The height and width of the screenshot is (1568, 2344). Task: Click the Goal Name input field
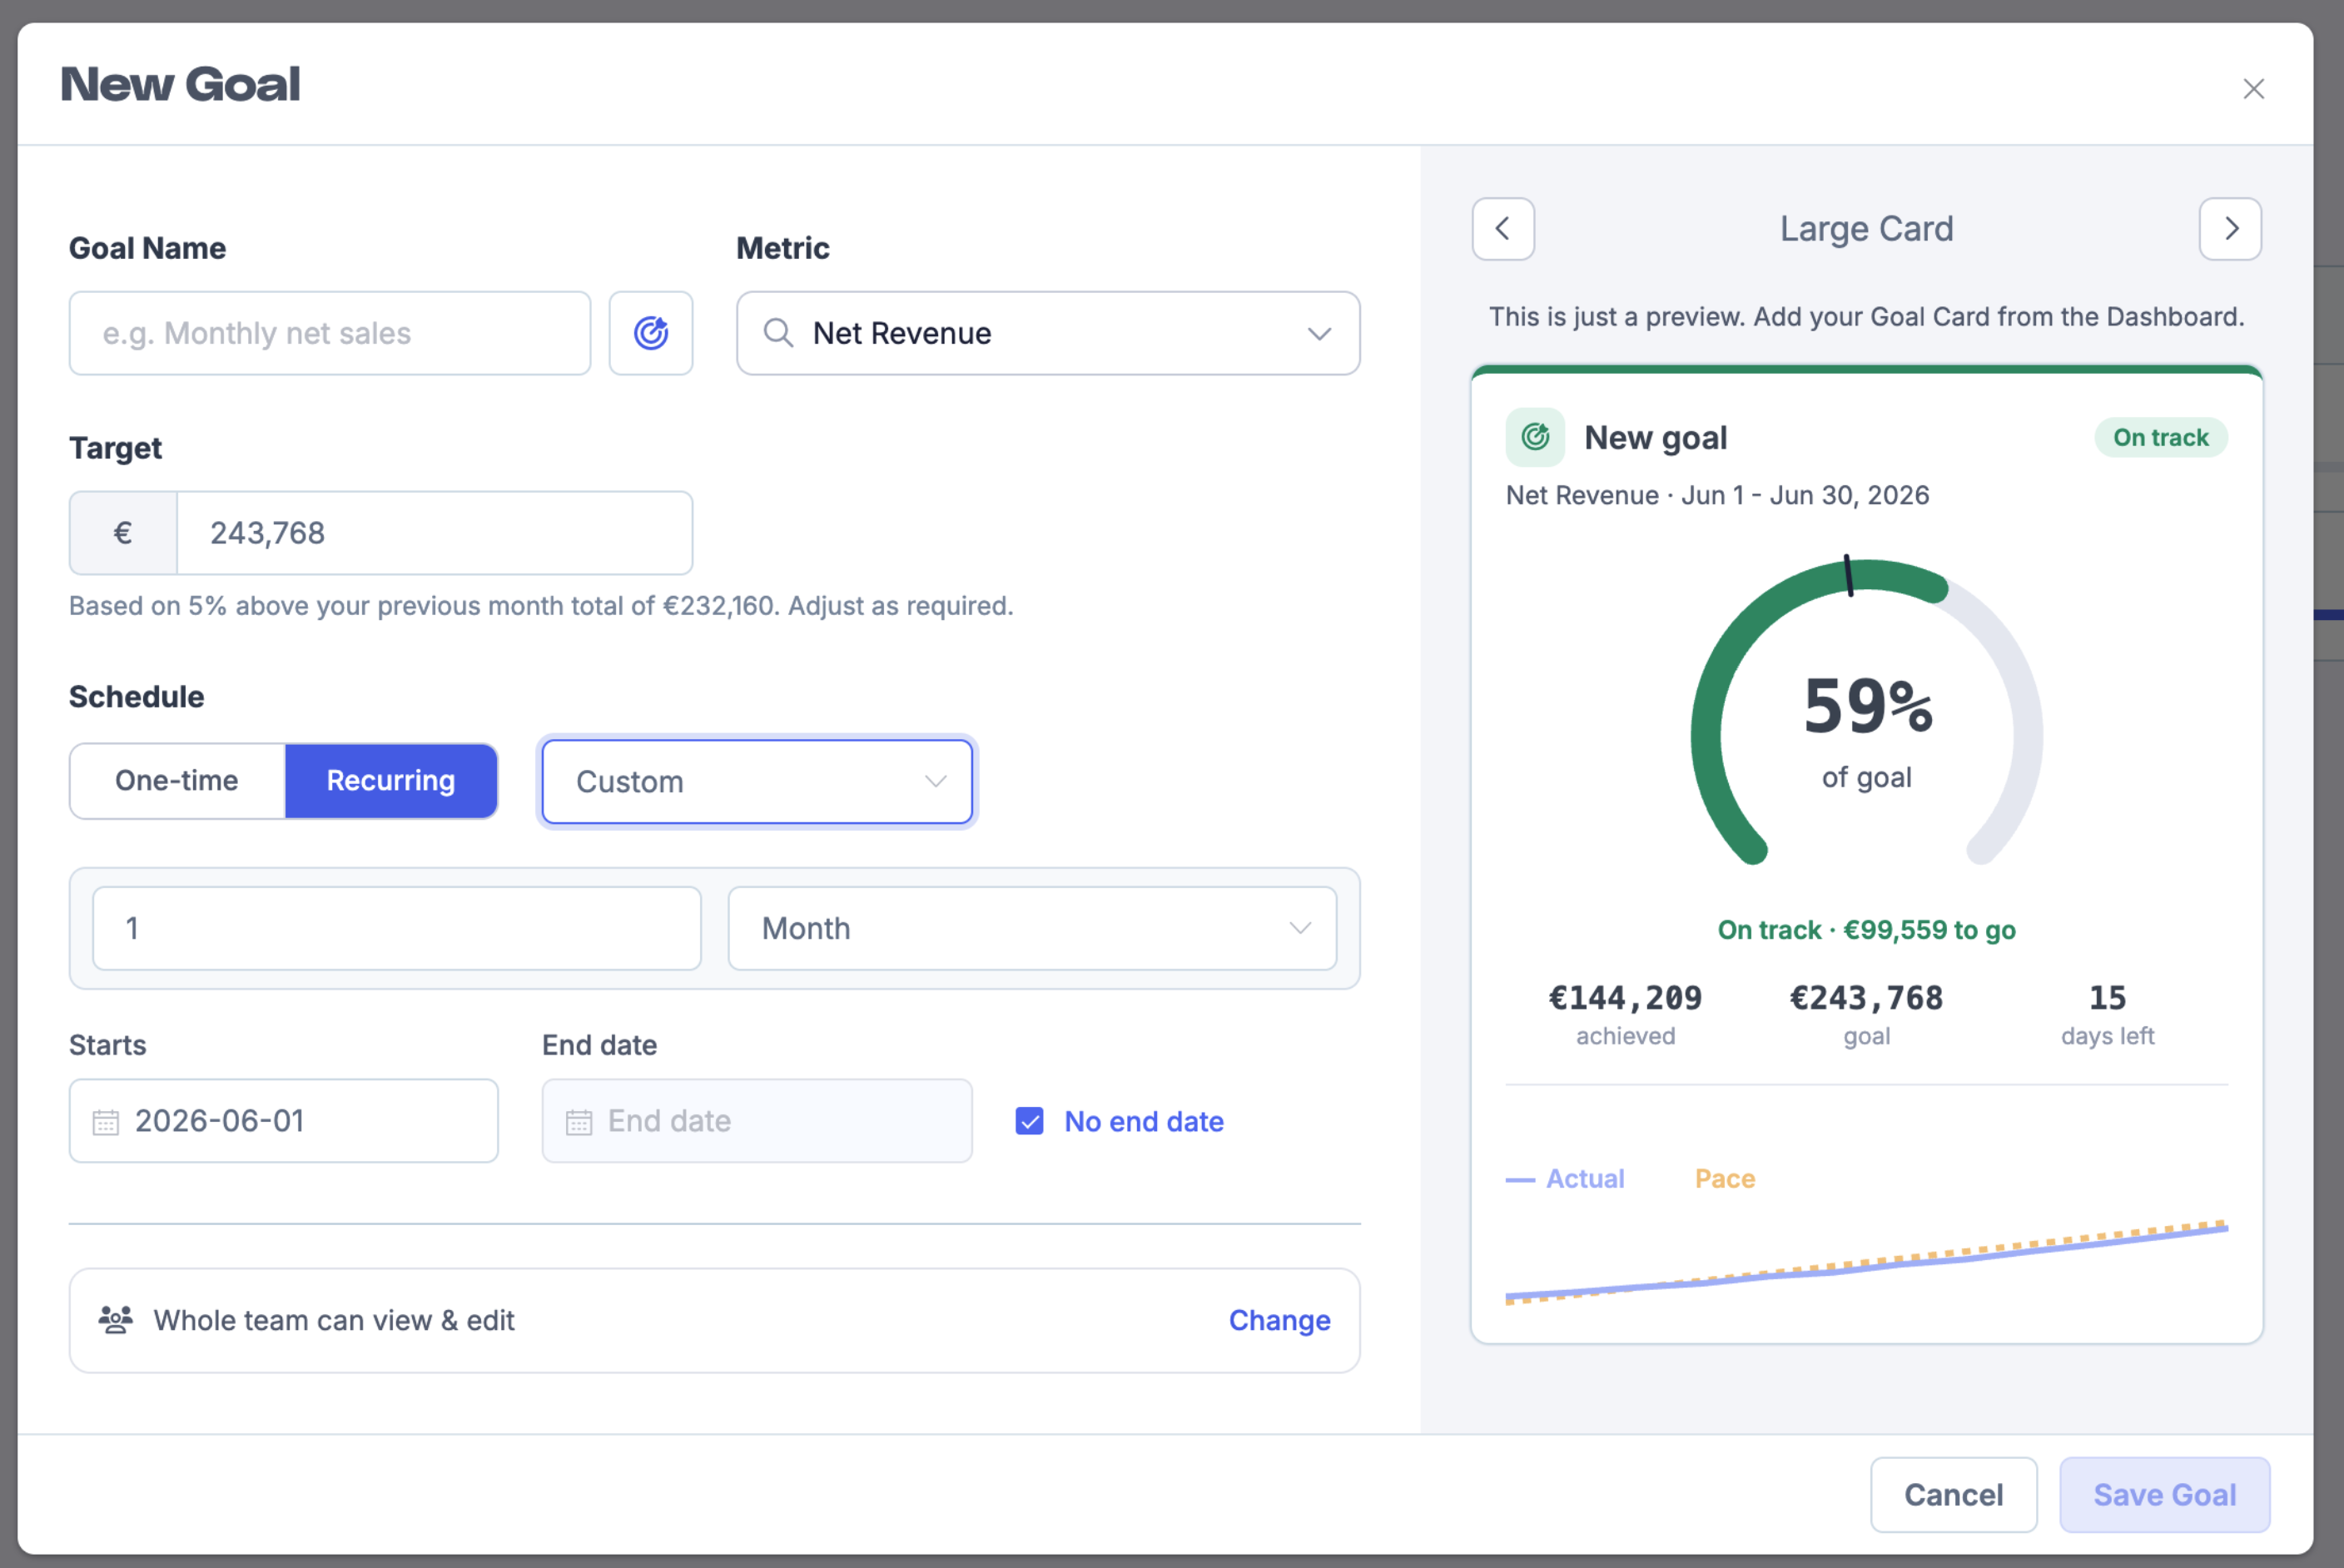pos(330,333)
